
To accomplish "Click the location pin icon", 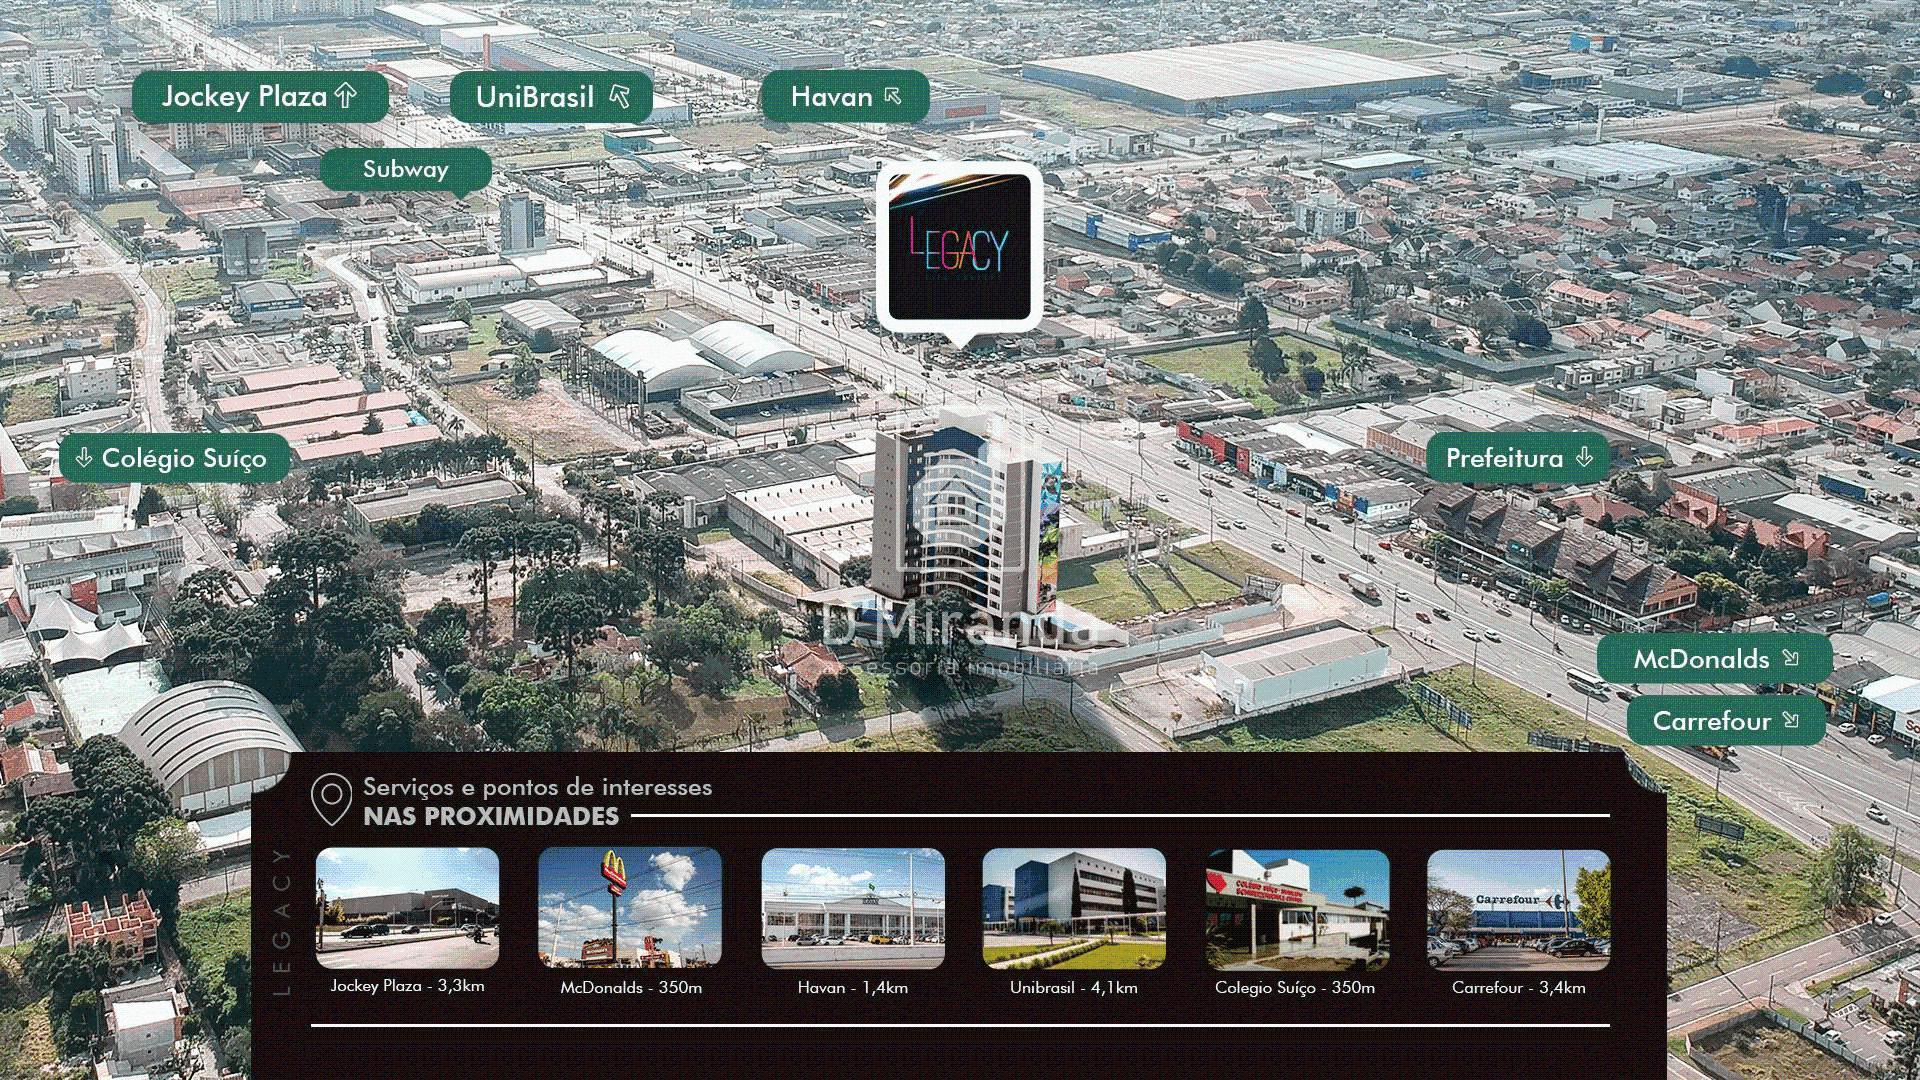I will pyautogui.click(x=331, y=799).
